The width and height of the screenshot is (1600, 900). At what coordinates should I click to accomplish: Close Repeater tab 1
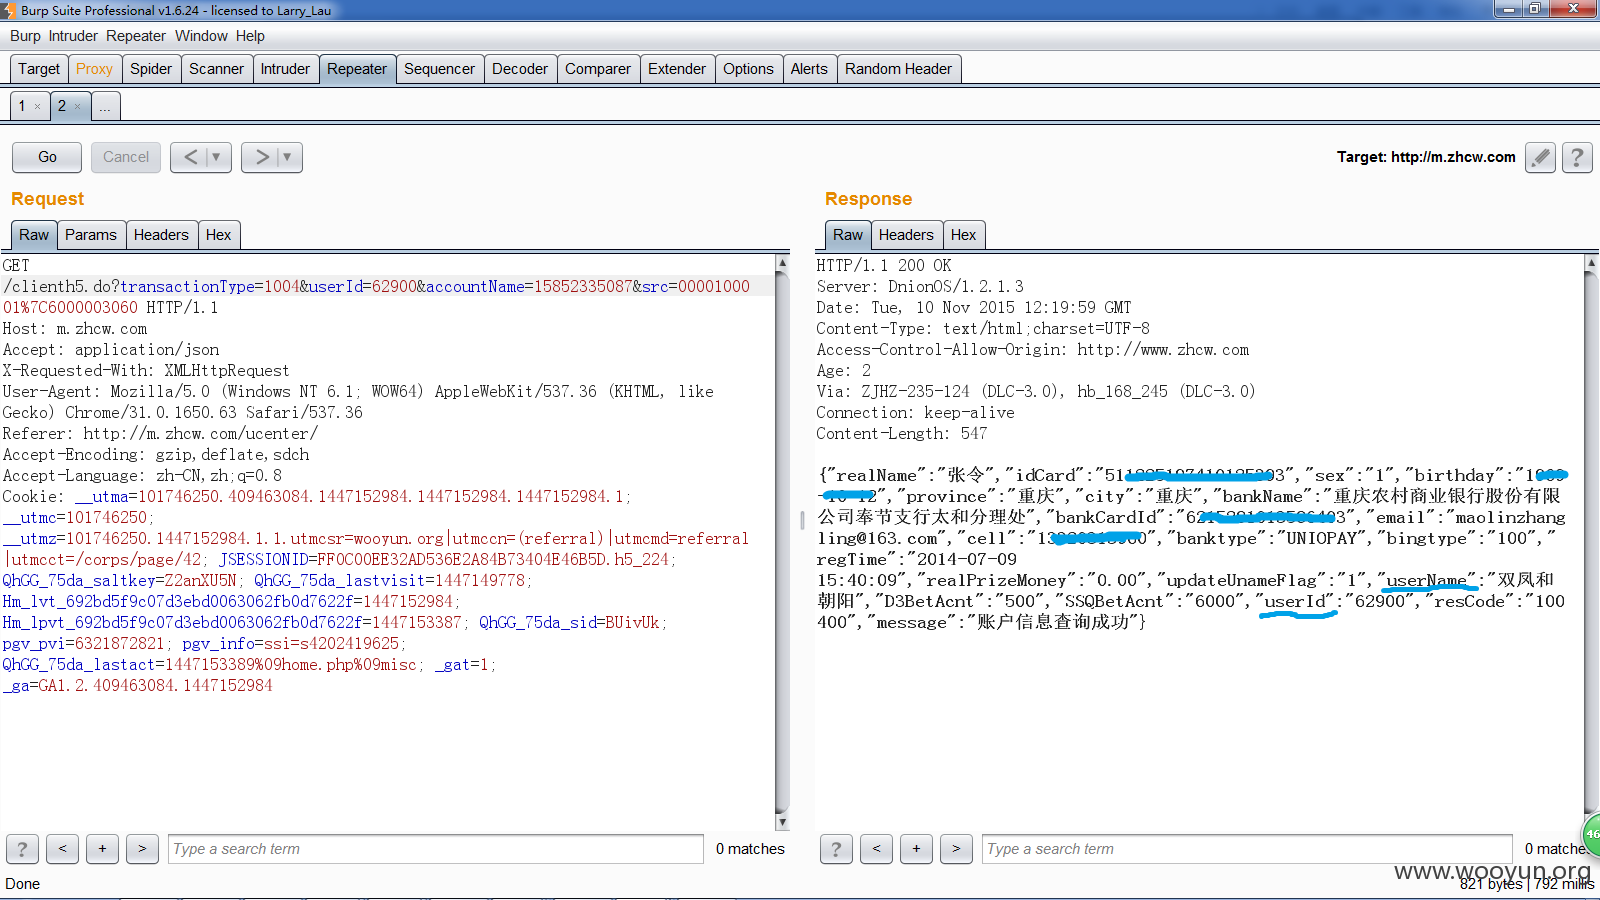tap(38, 107)
